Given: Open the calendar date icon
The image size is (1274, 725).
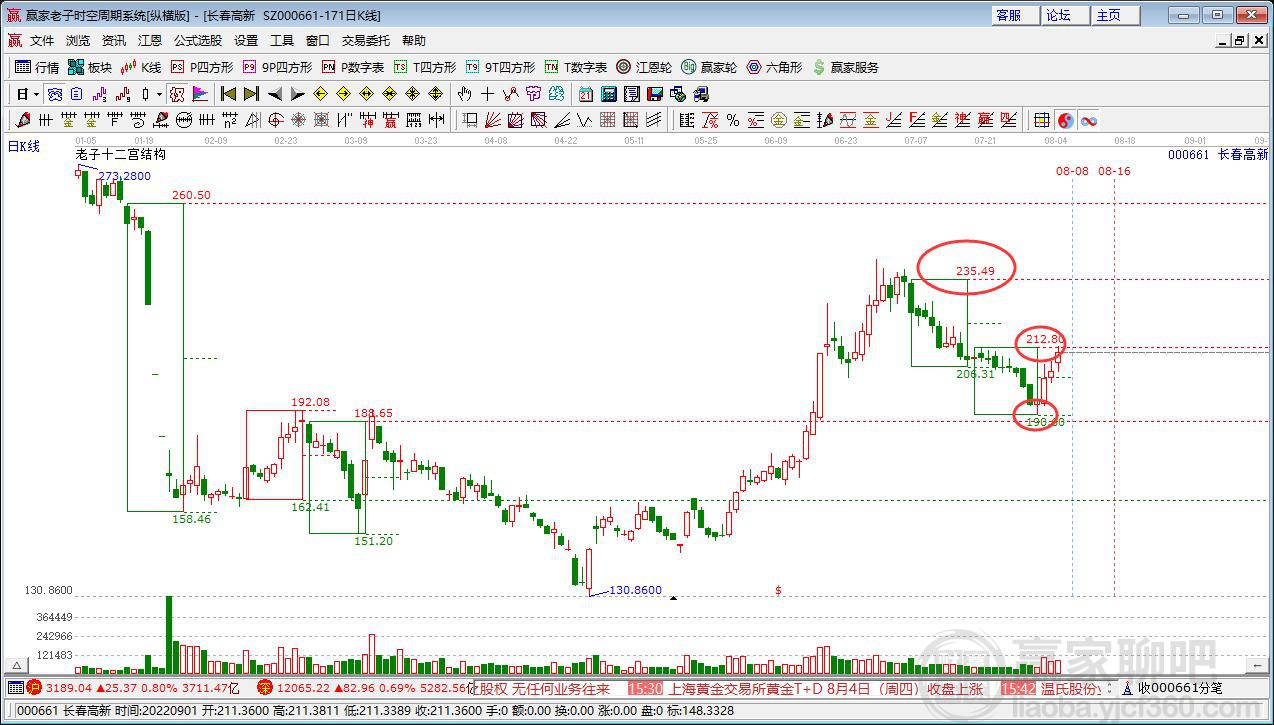Looking at the screenshot, I should (585, 94).
